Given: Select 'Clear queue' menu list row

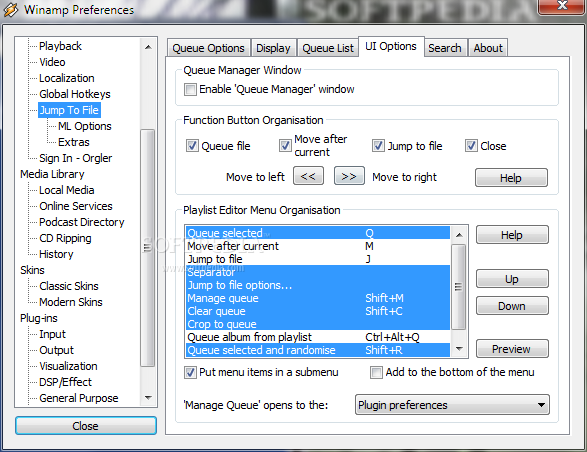Looking at the screenshot, I should [318, 311].
